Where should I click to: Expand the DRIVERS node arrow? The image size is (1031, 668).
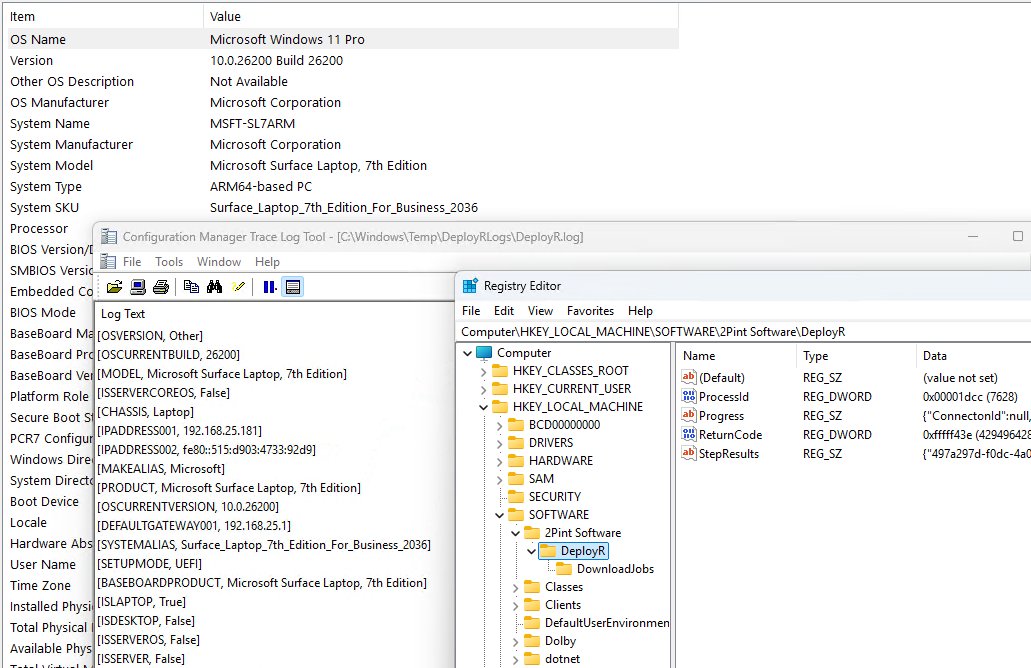tap(499, 443)
